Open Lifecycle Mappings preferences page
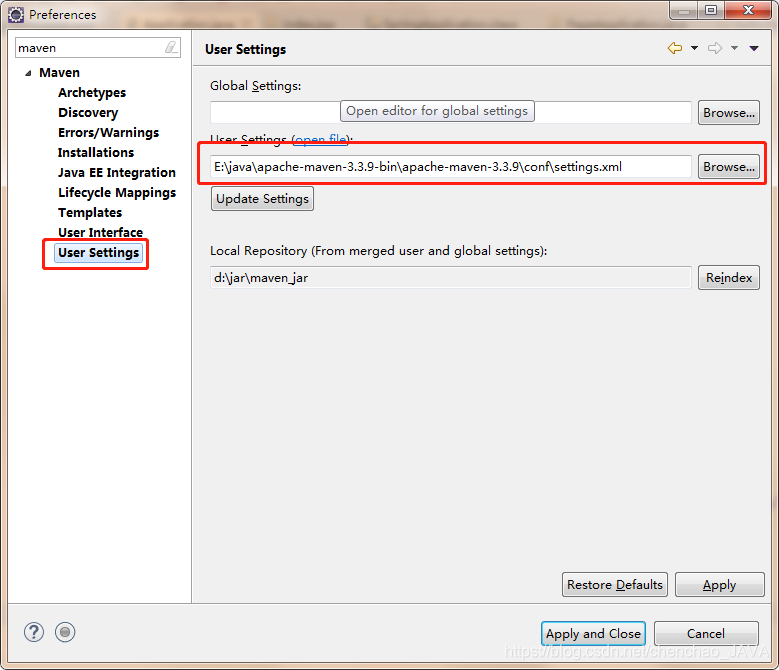This screenshot has height=670, width=779. point(117,193)
